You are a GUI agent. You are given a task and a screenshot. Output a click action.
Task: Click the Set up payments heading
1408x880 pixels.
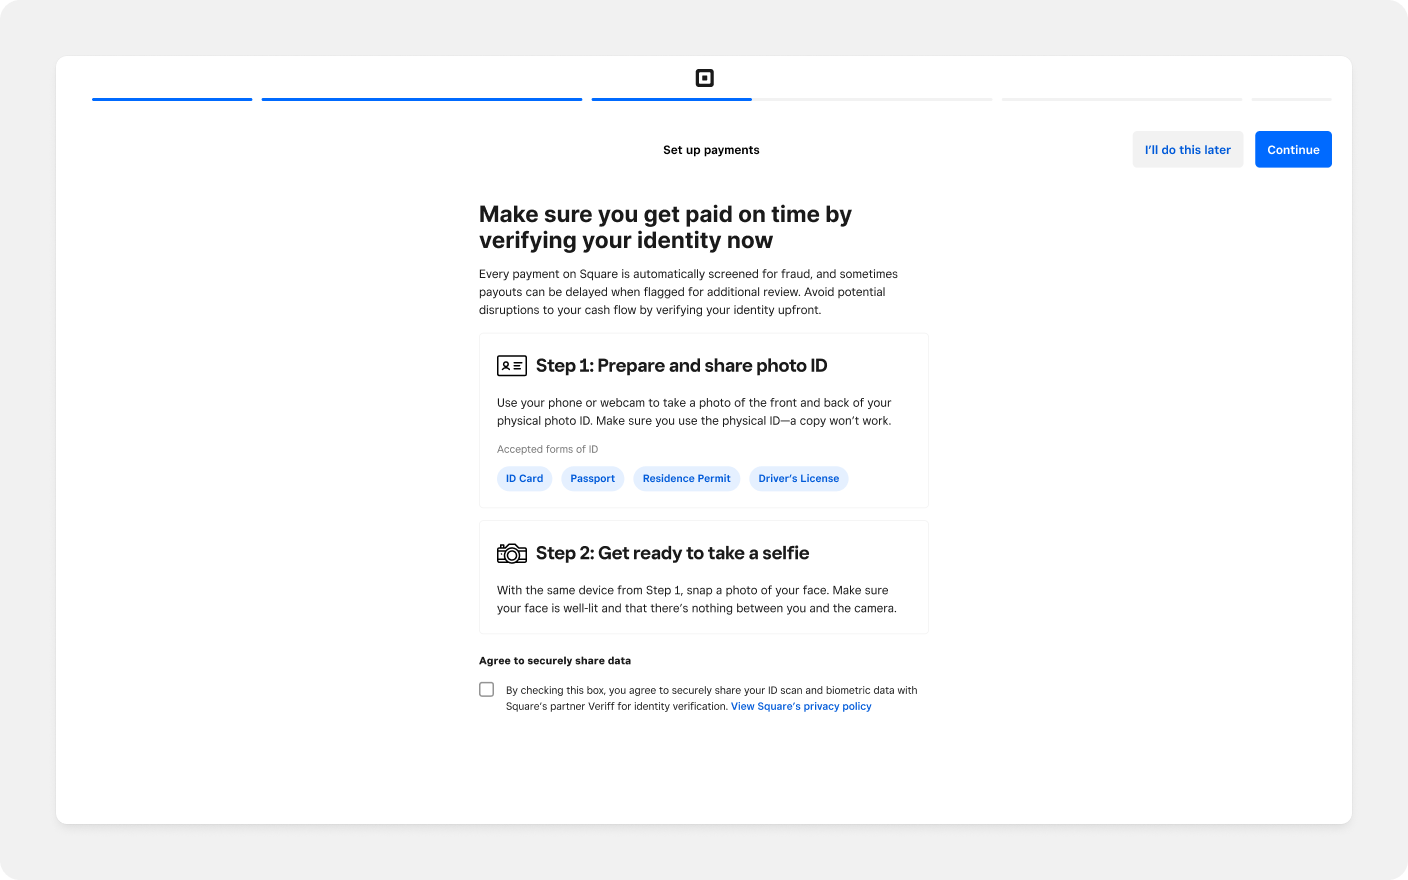pos(710,149)
